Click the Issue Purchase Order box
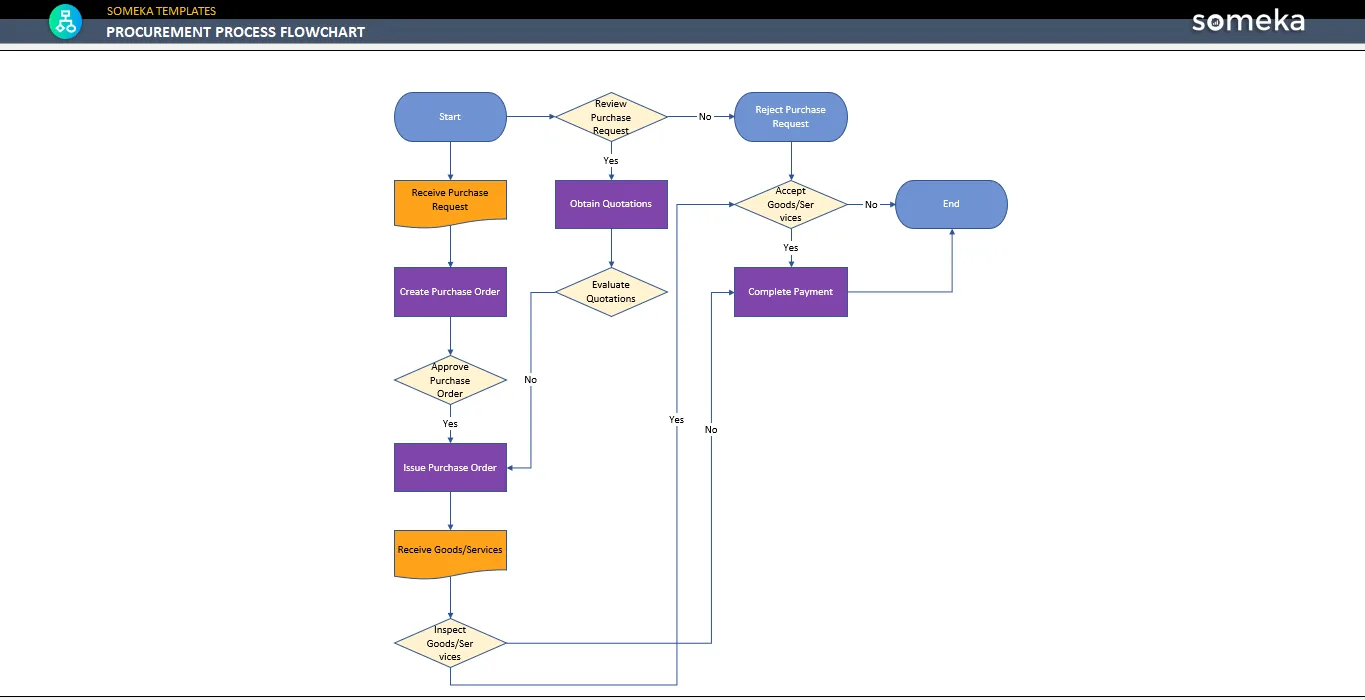The width and height of the screenshot is (1365, 700). 450,467
